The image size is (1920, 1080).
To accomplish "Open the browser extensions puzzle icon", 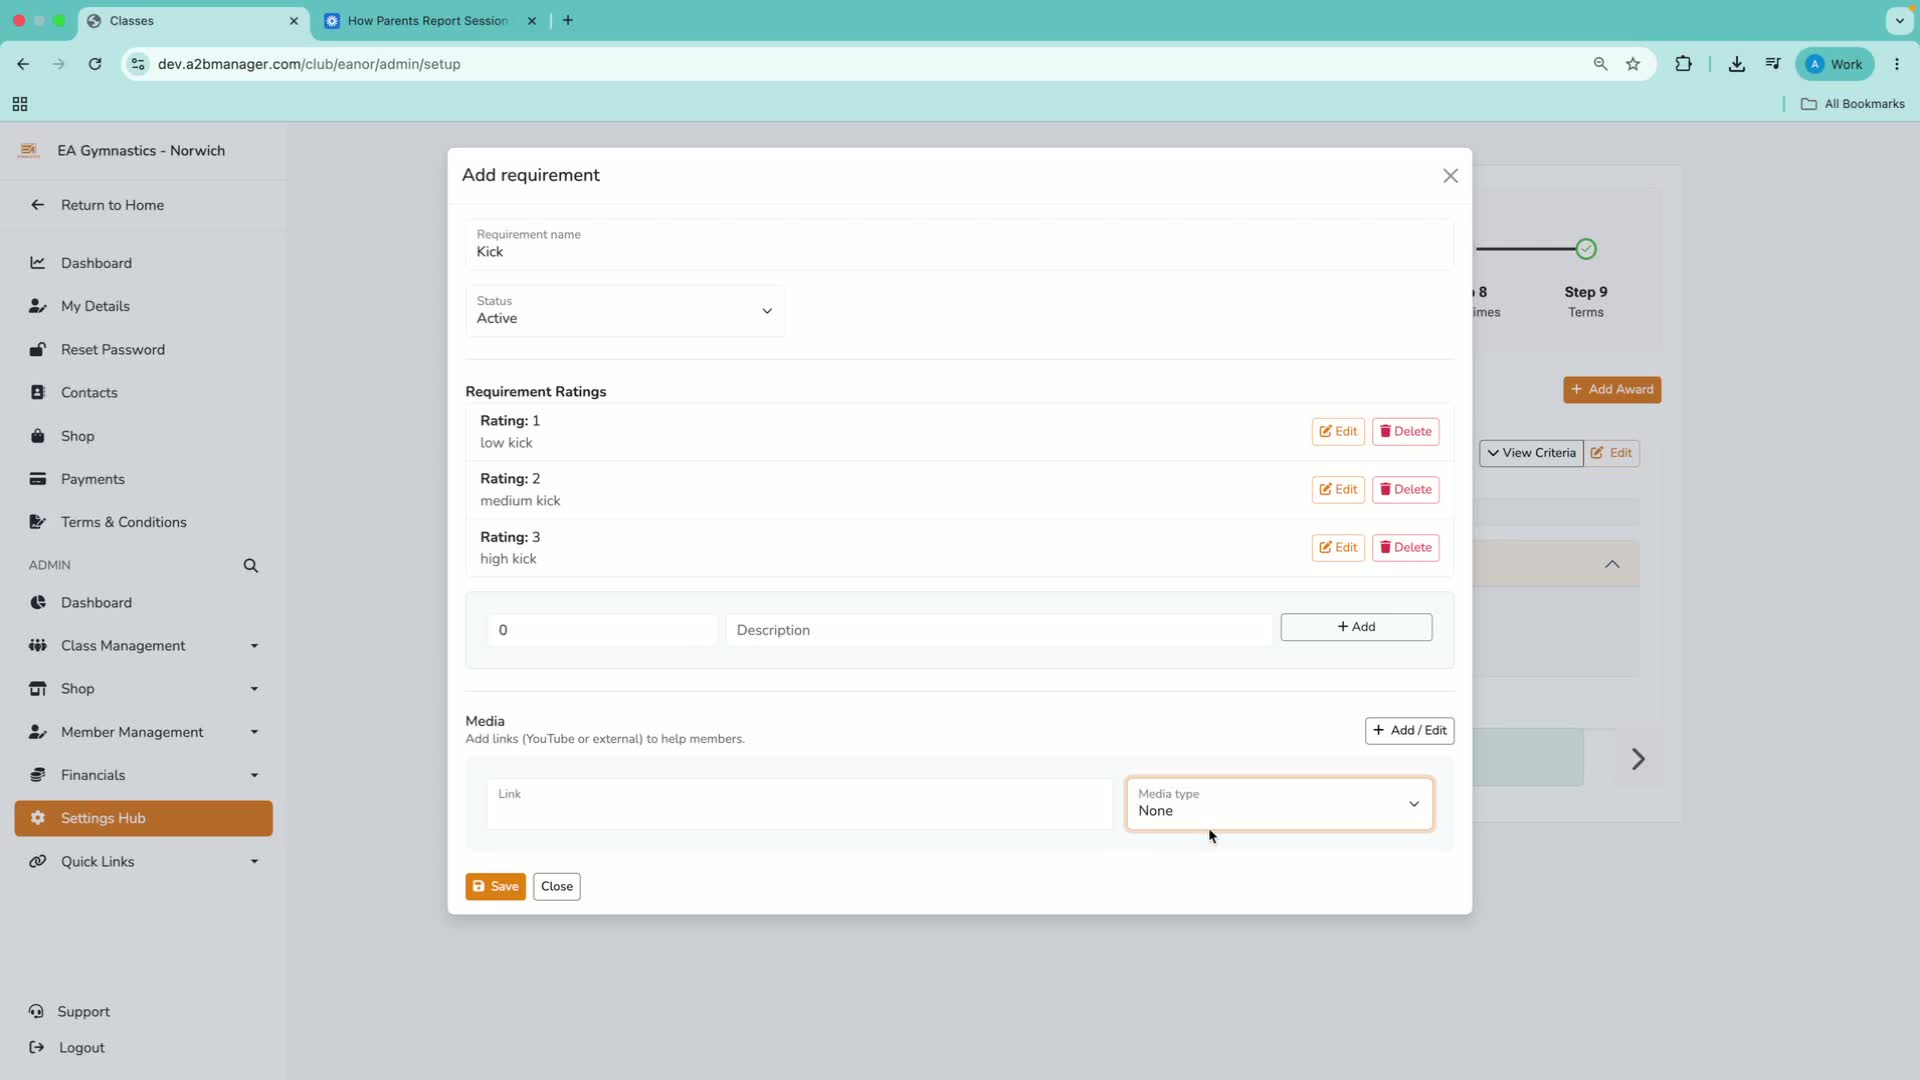I will coord(1683,64).
